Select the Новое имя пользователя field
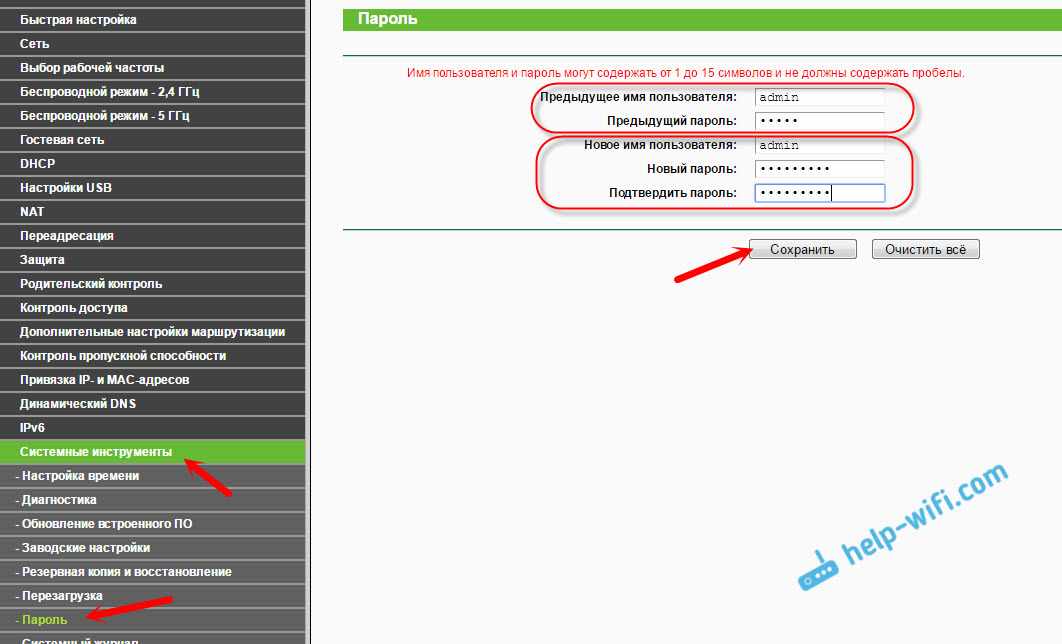The height and width of the screenshot is (644, 1062). tap(820, 146)
